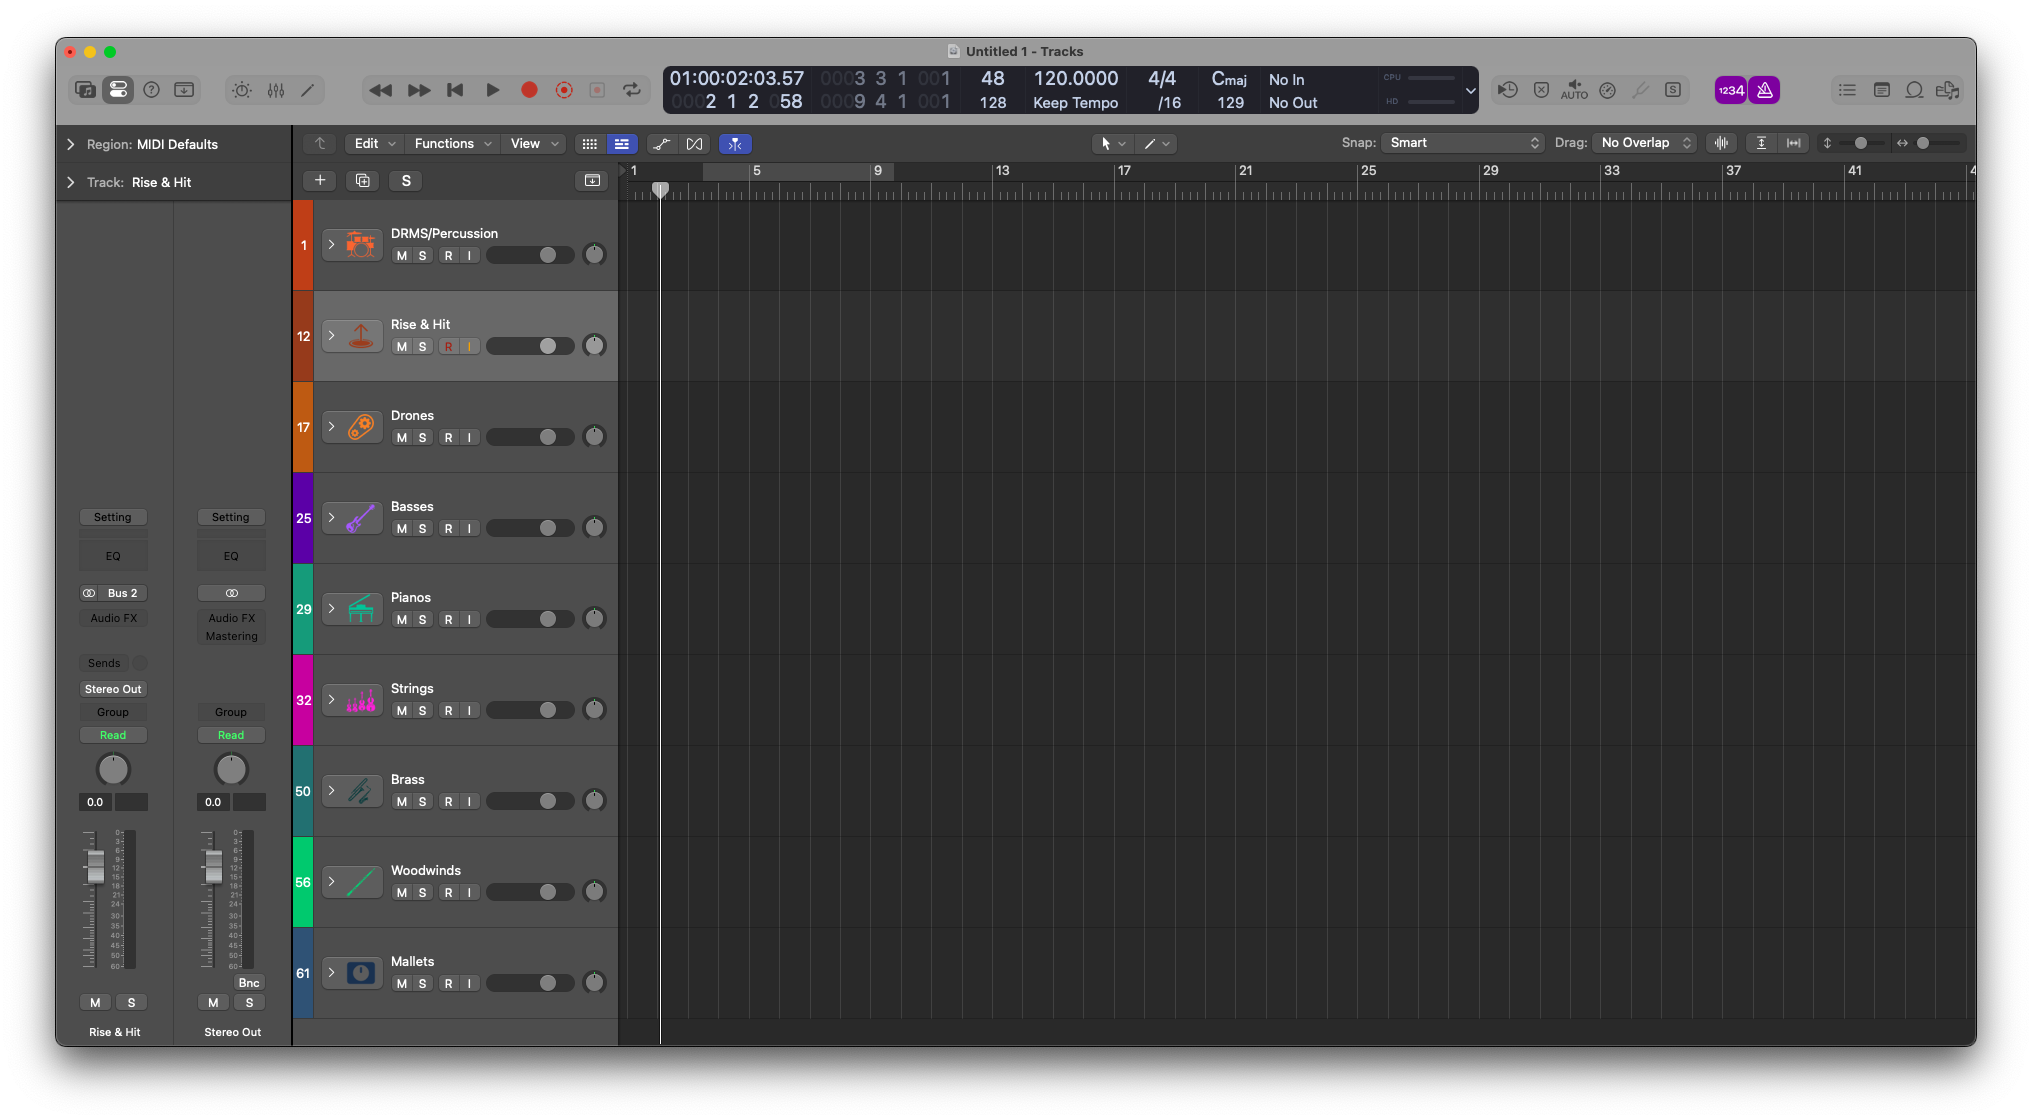This screenshot has height=1120, width=2032.
Task: Duplicate the selected track
Action: tap(363, 181)
